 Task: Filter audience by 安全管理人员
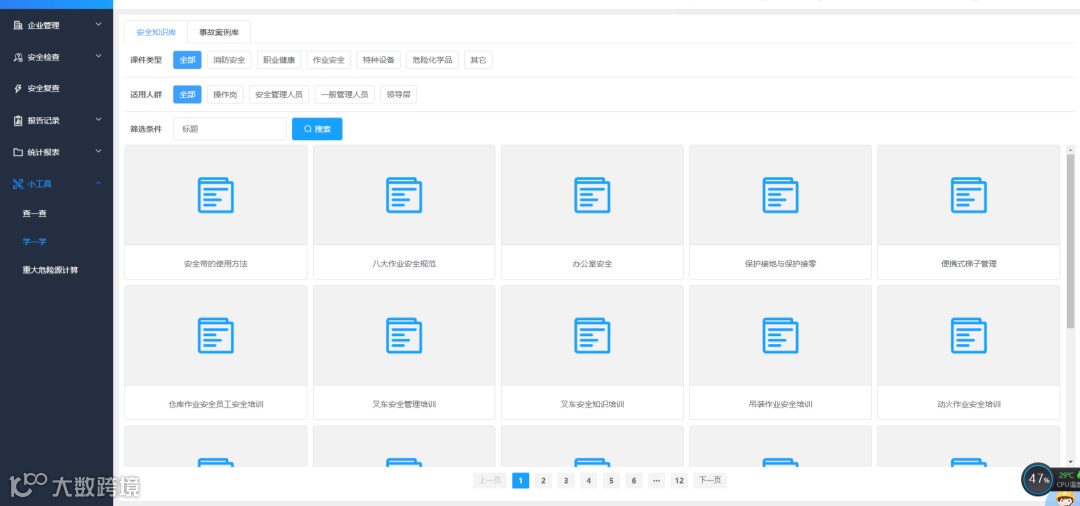pos(279,94)
